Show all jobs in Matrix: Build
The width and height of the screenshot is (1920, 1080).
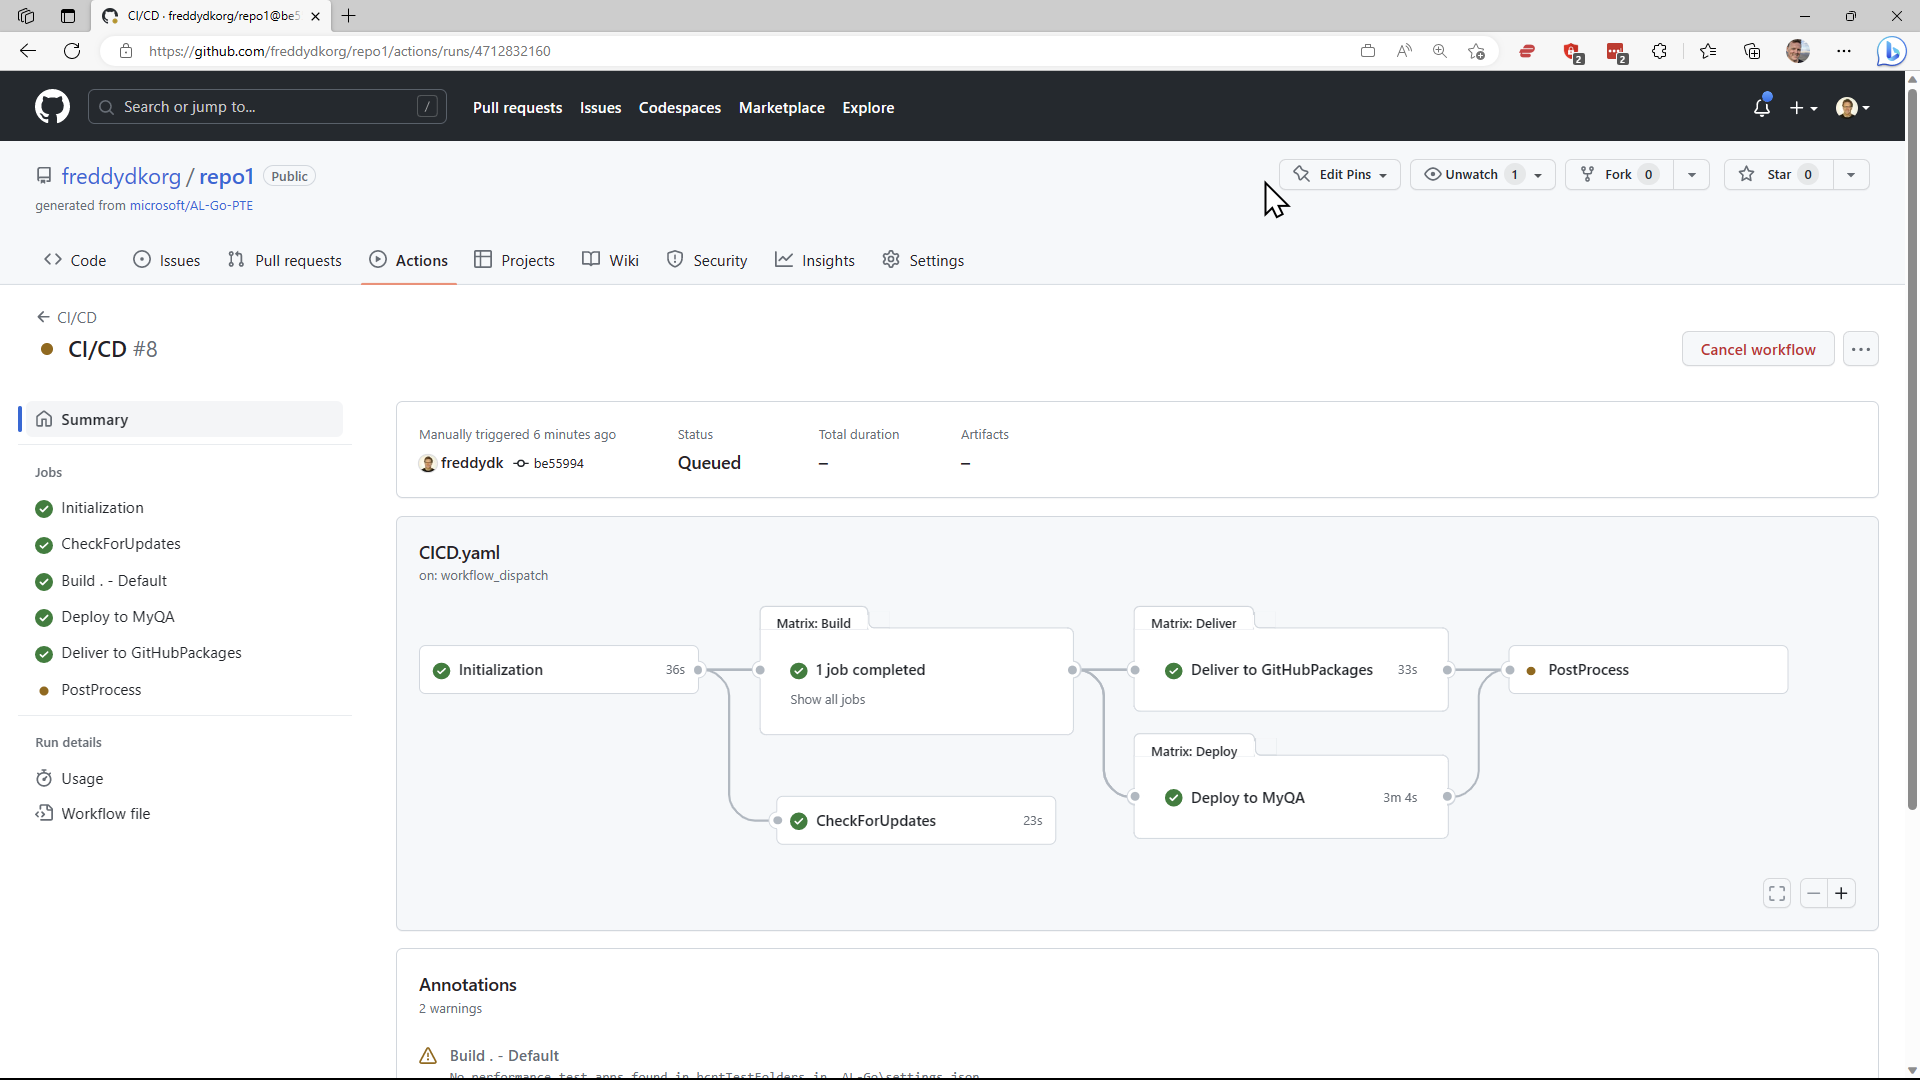pyautogui.click(x=827, y=699)
